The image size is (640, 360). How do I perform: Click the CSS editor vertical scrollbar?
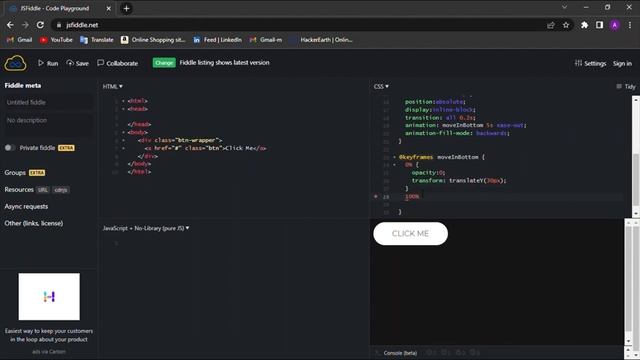(636, 156)
